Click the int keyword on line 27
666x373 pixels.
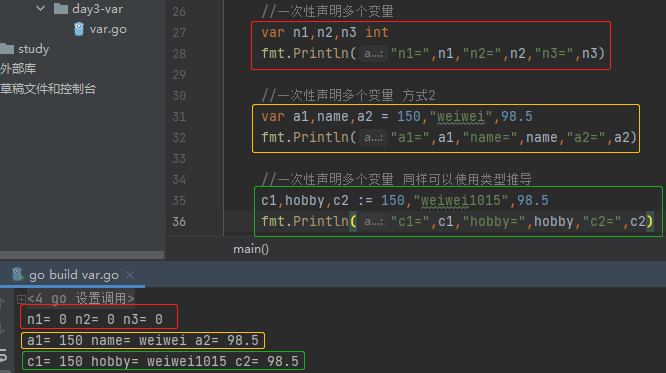tap(377, 32)
